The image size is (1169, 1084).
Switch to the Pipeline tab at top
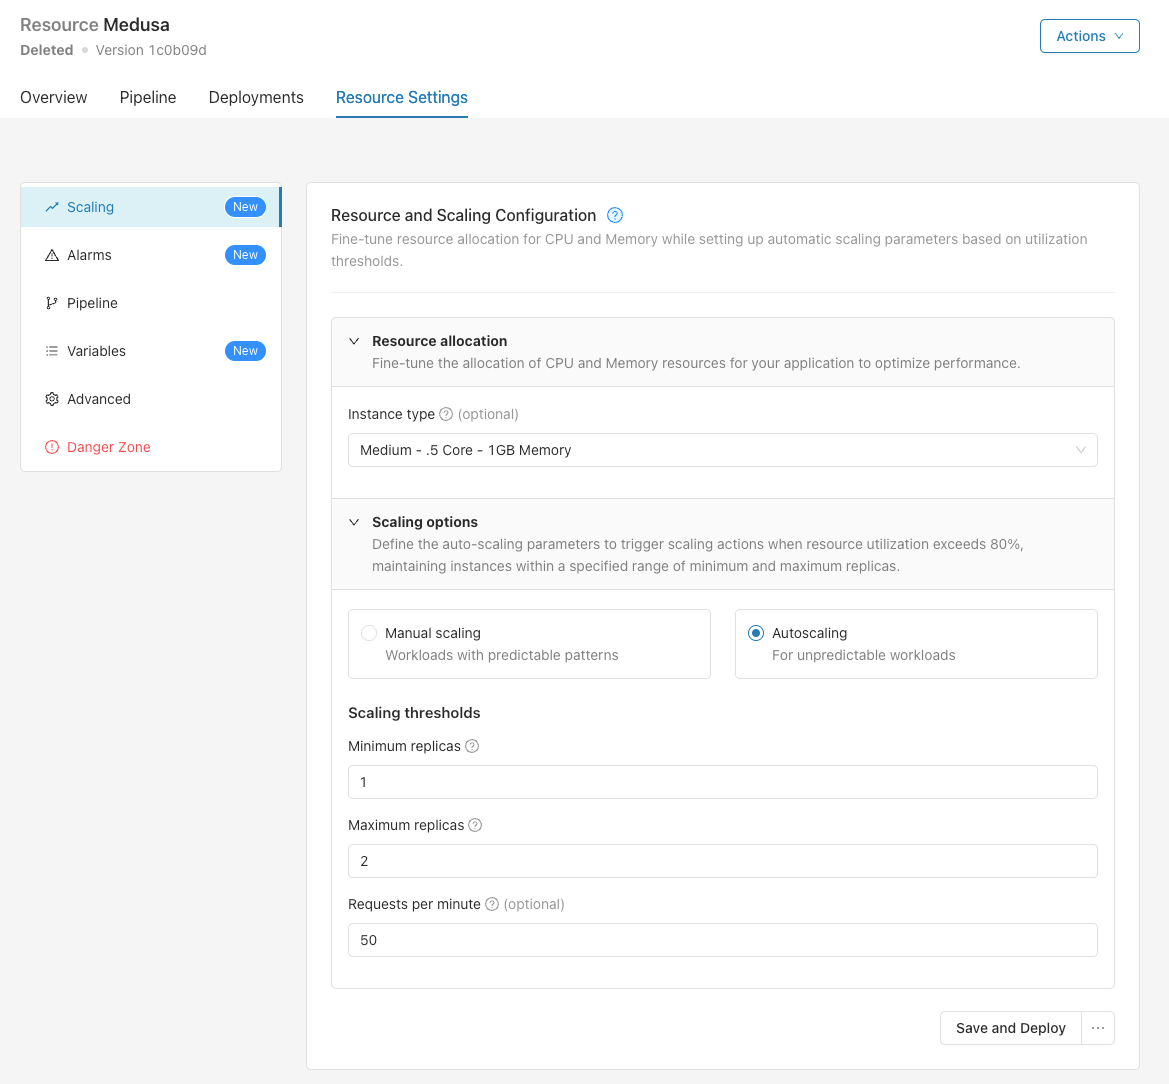(x=148, y=98)
